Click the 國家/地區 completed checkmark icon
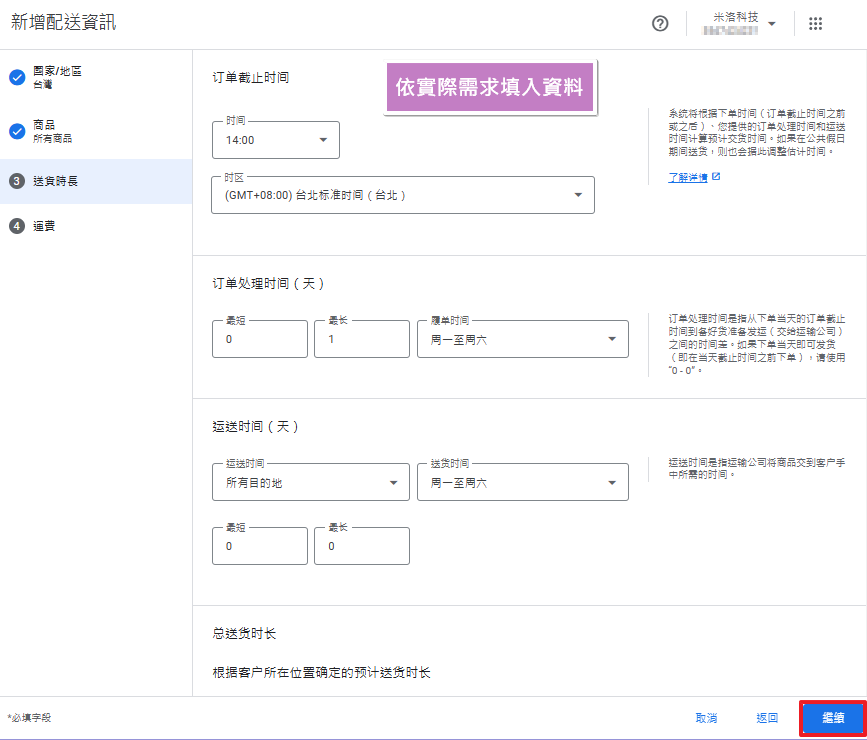 (17, 77)
